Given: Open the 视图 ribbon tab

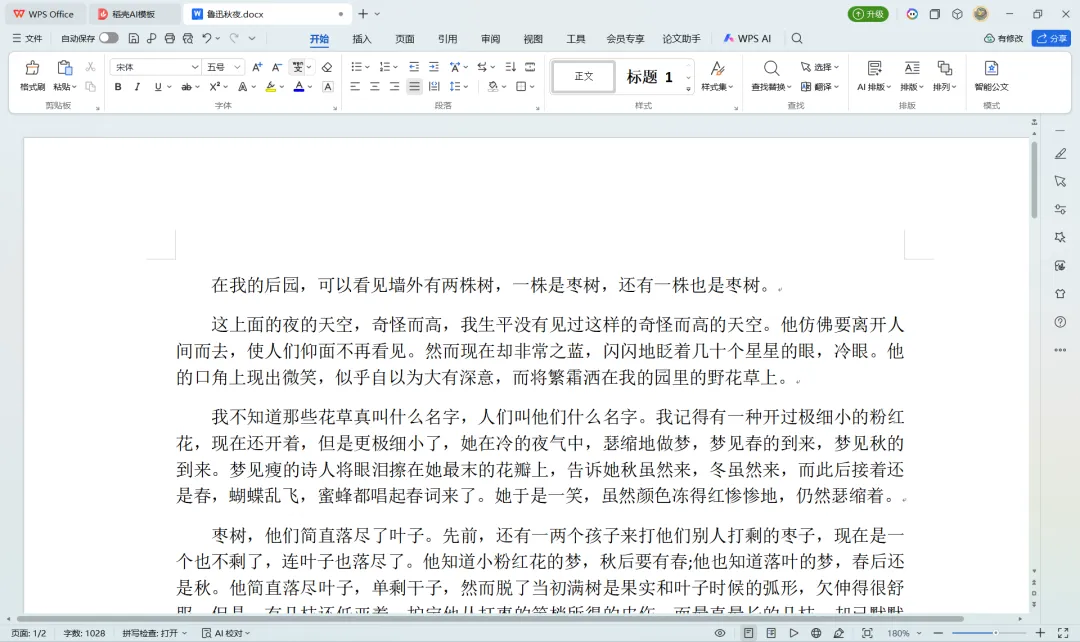Looking at the screenshot, I should coord(533,39).
